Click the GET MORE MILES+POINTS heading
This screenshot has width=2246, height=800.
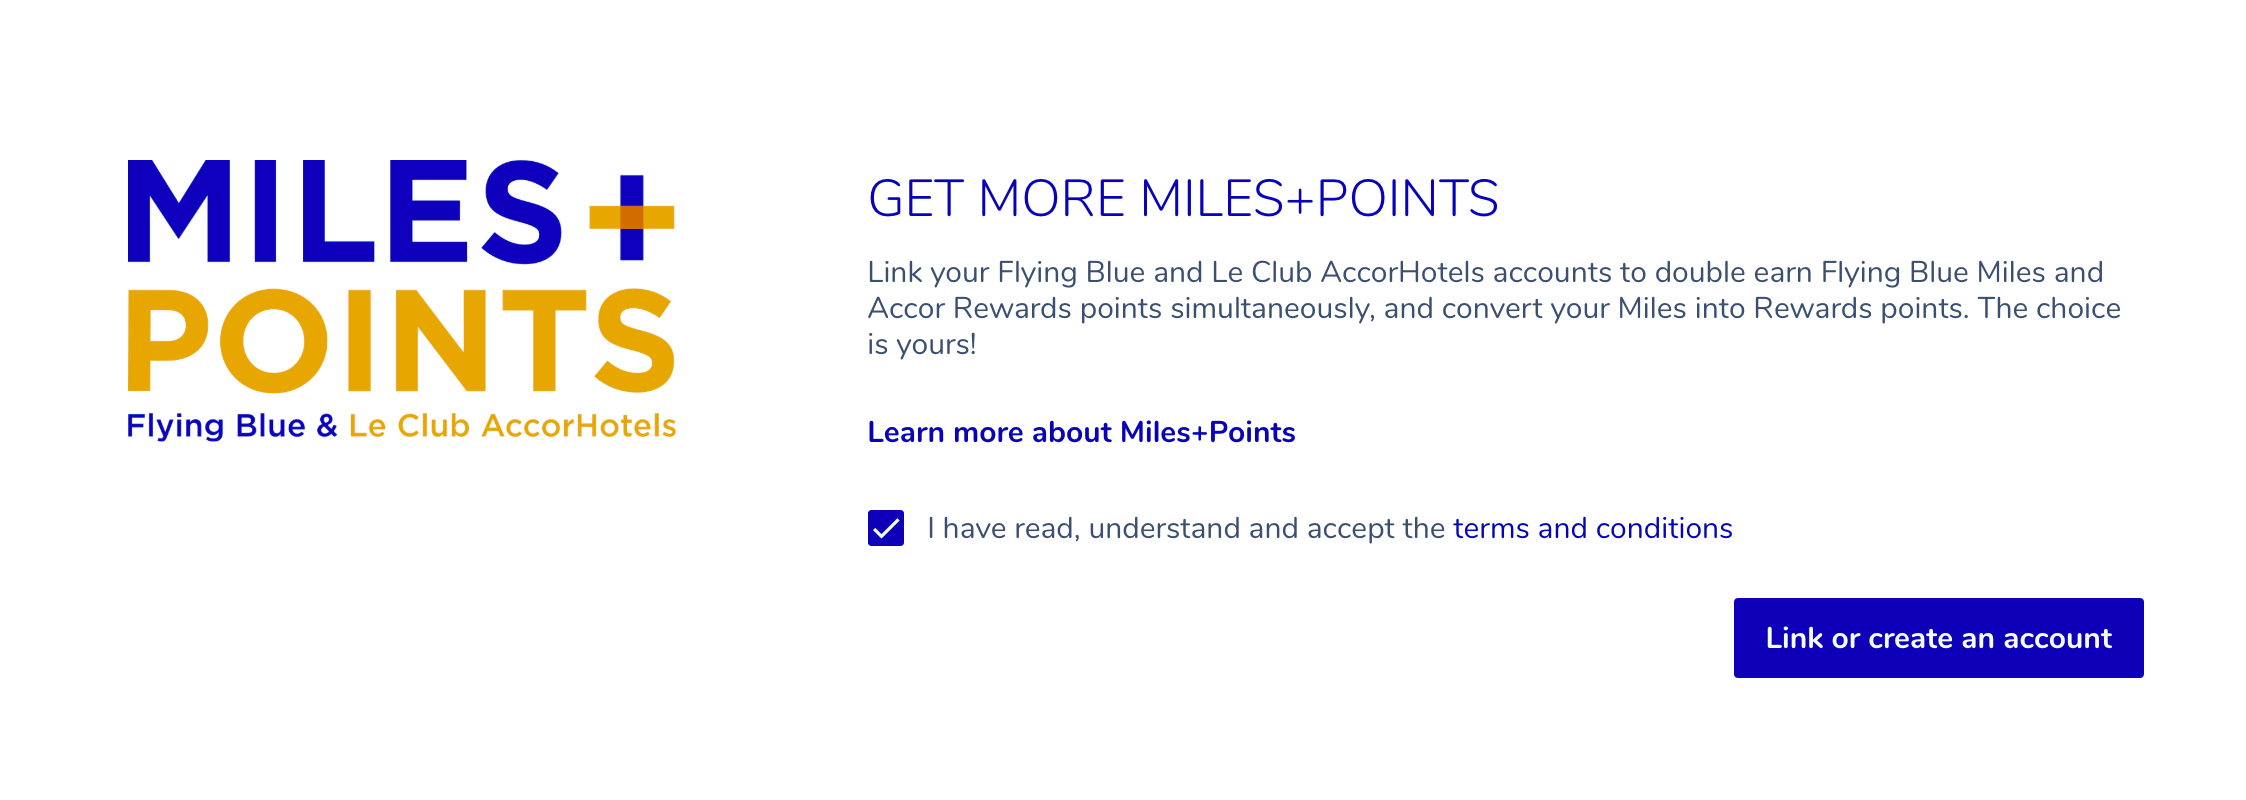click(x=1183, y=198)
